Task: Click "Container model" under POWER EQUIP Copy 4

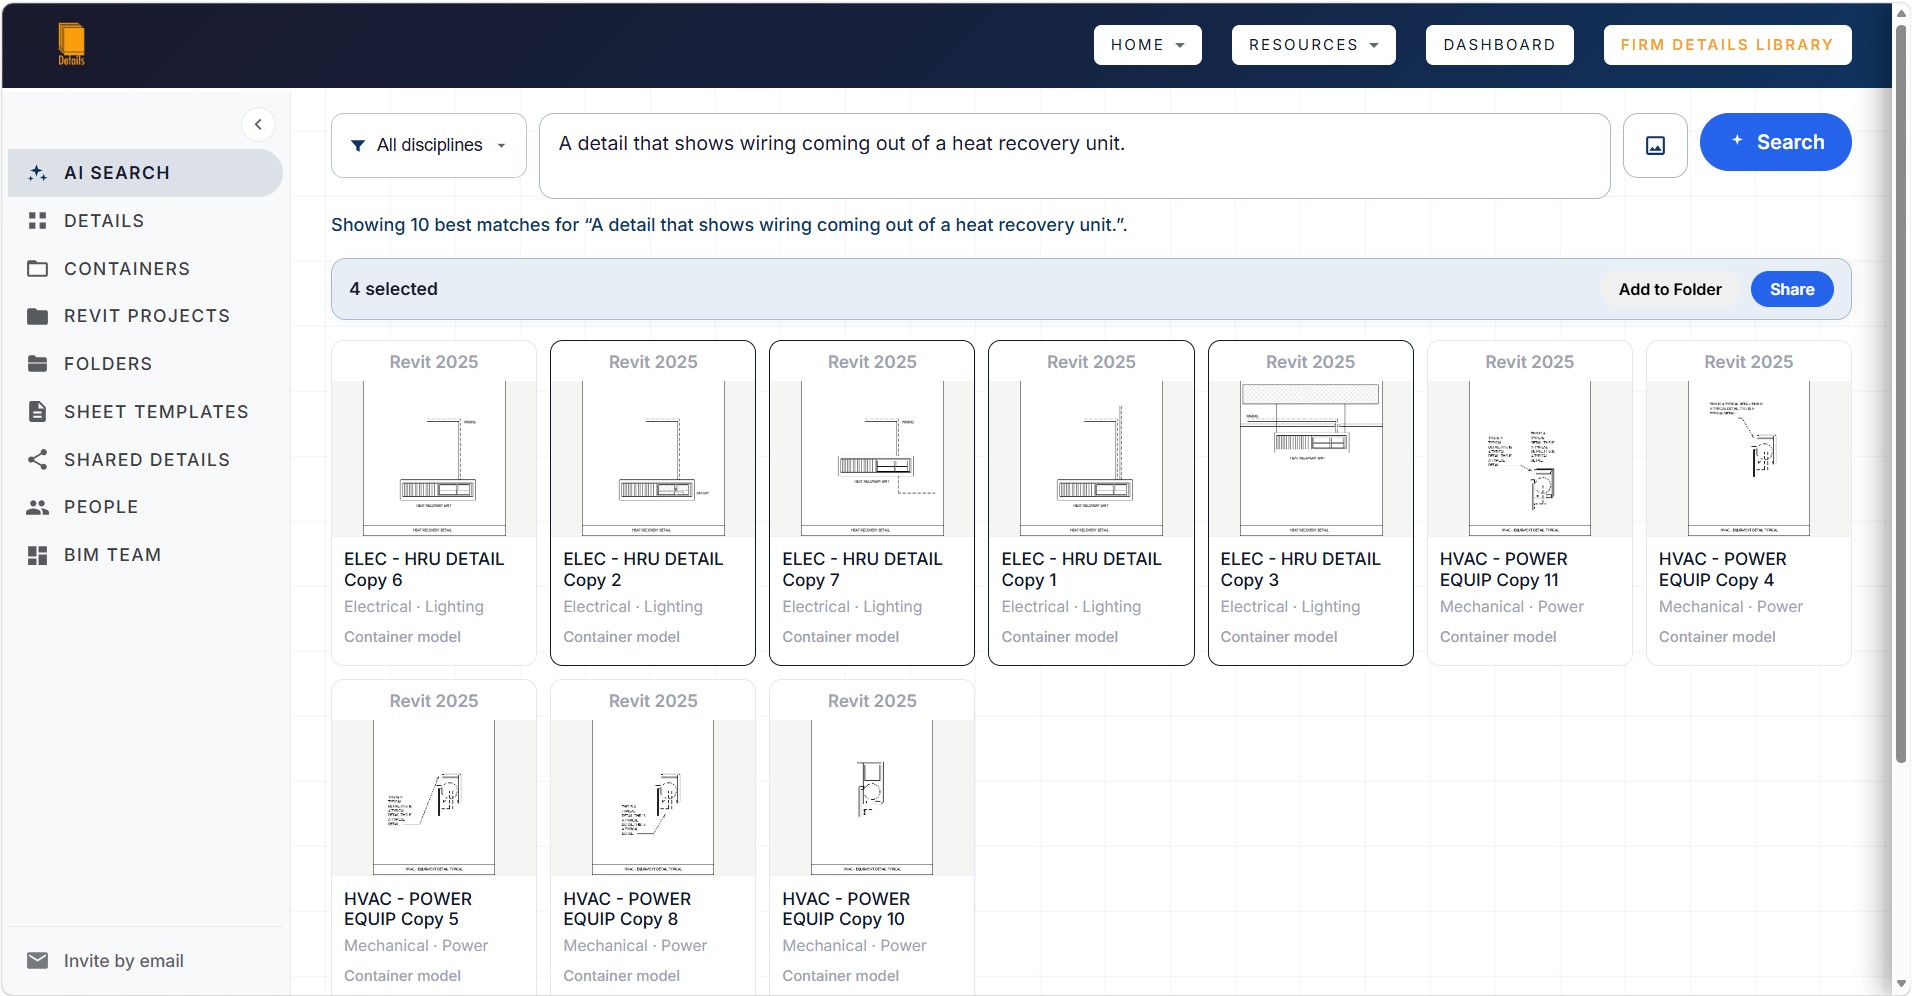Action: pos(1717,637)
